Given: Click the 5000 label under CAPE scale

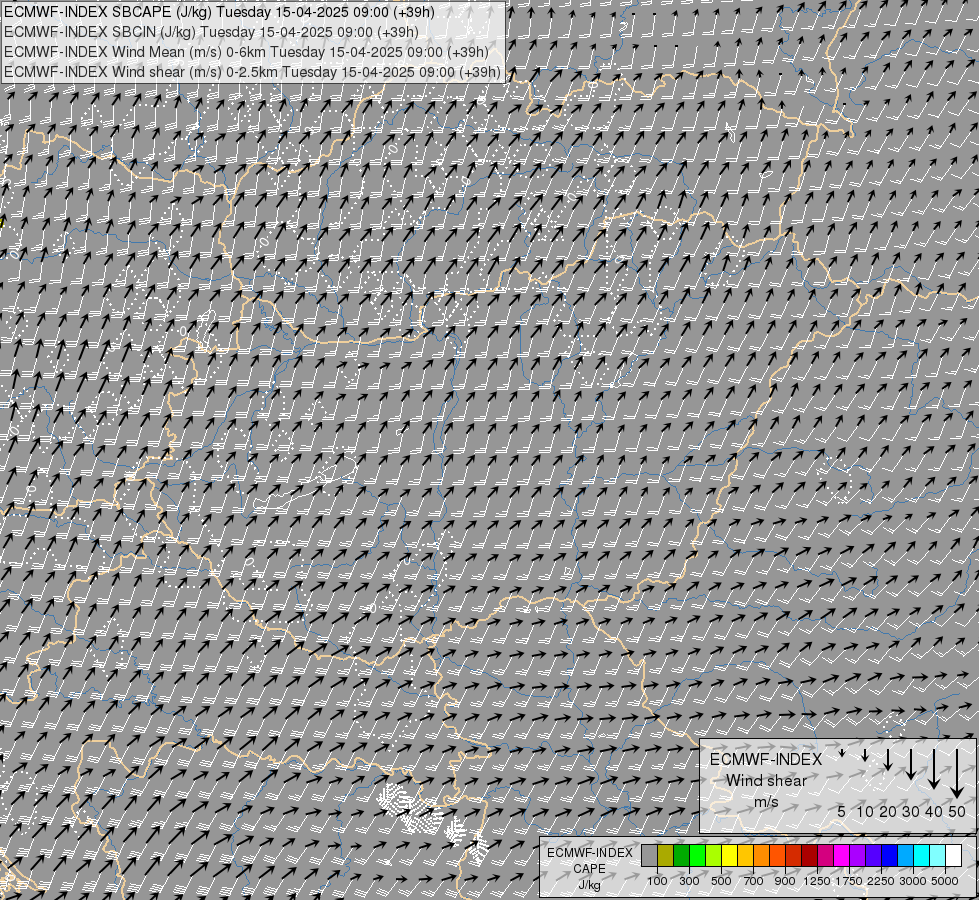Looking at the screenshot, I should [x=945, y=881].
